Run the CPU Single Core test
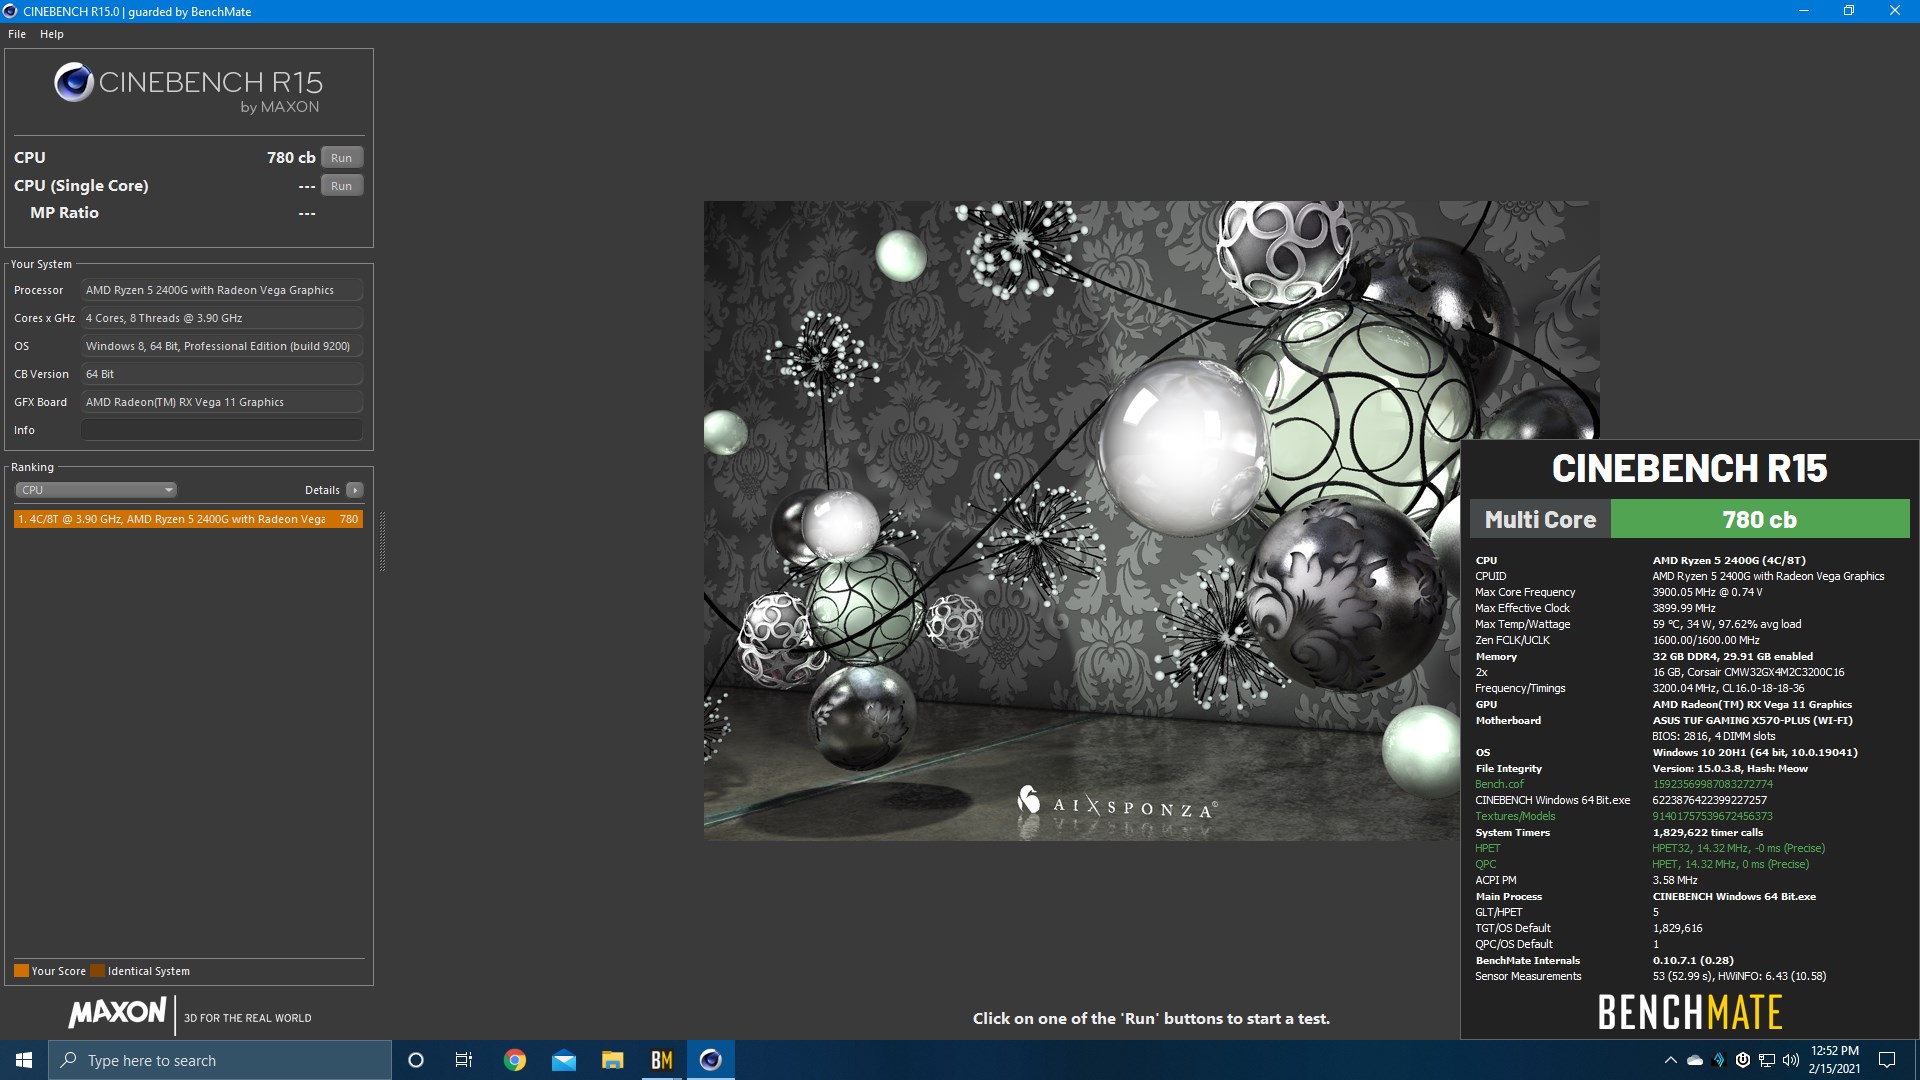Viewport: 1920px width, 1080px height. (x=342, y=186)
